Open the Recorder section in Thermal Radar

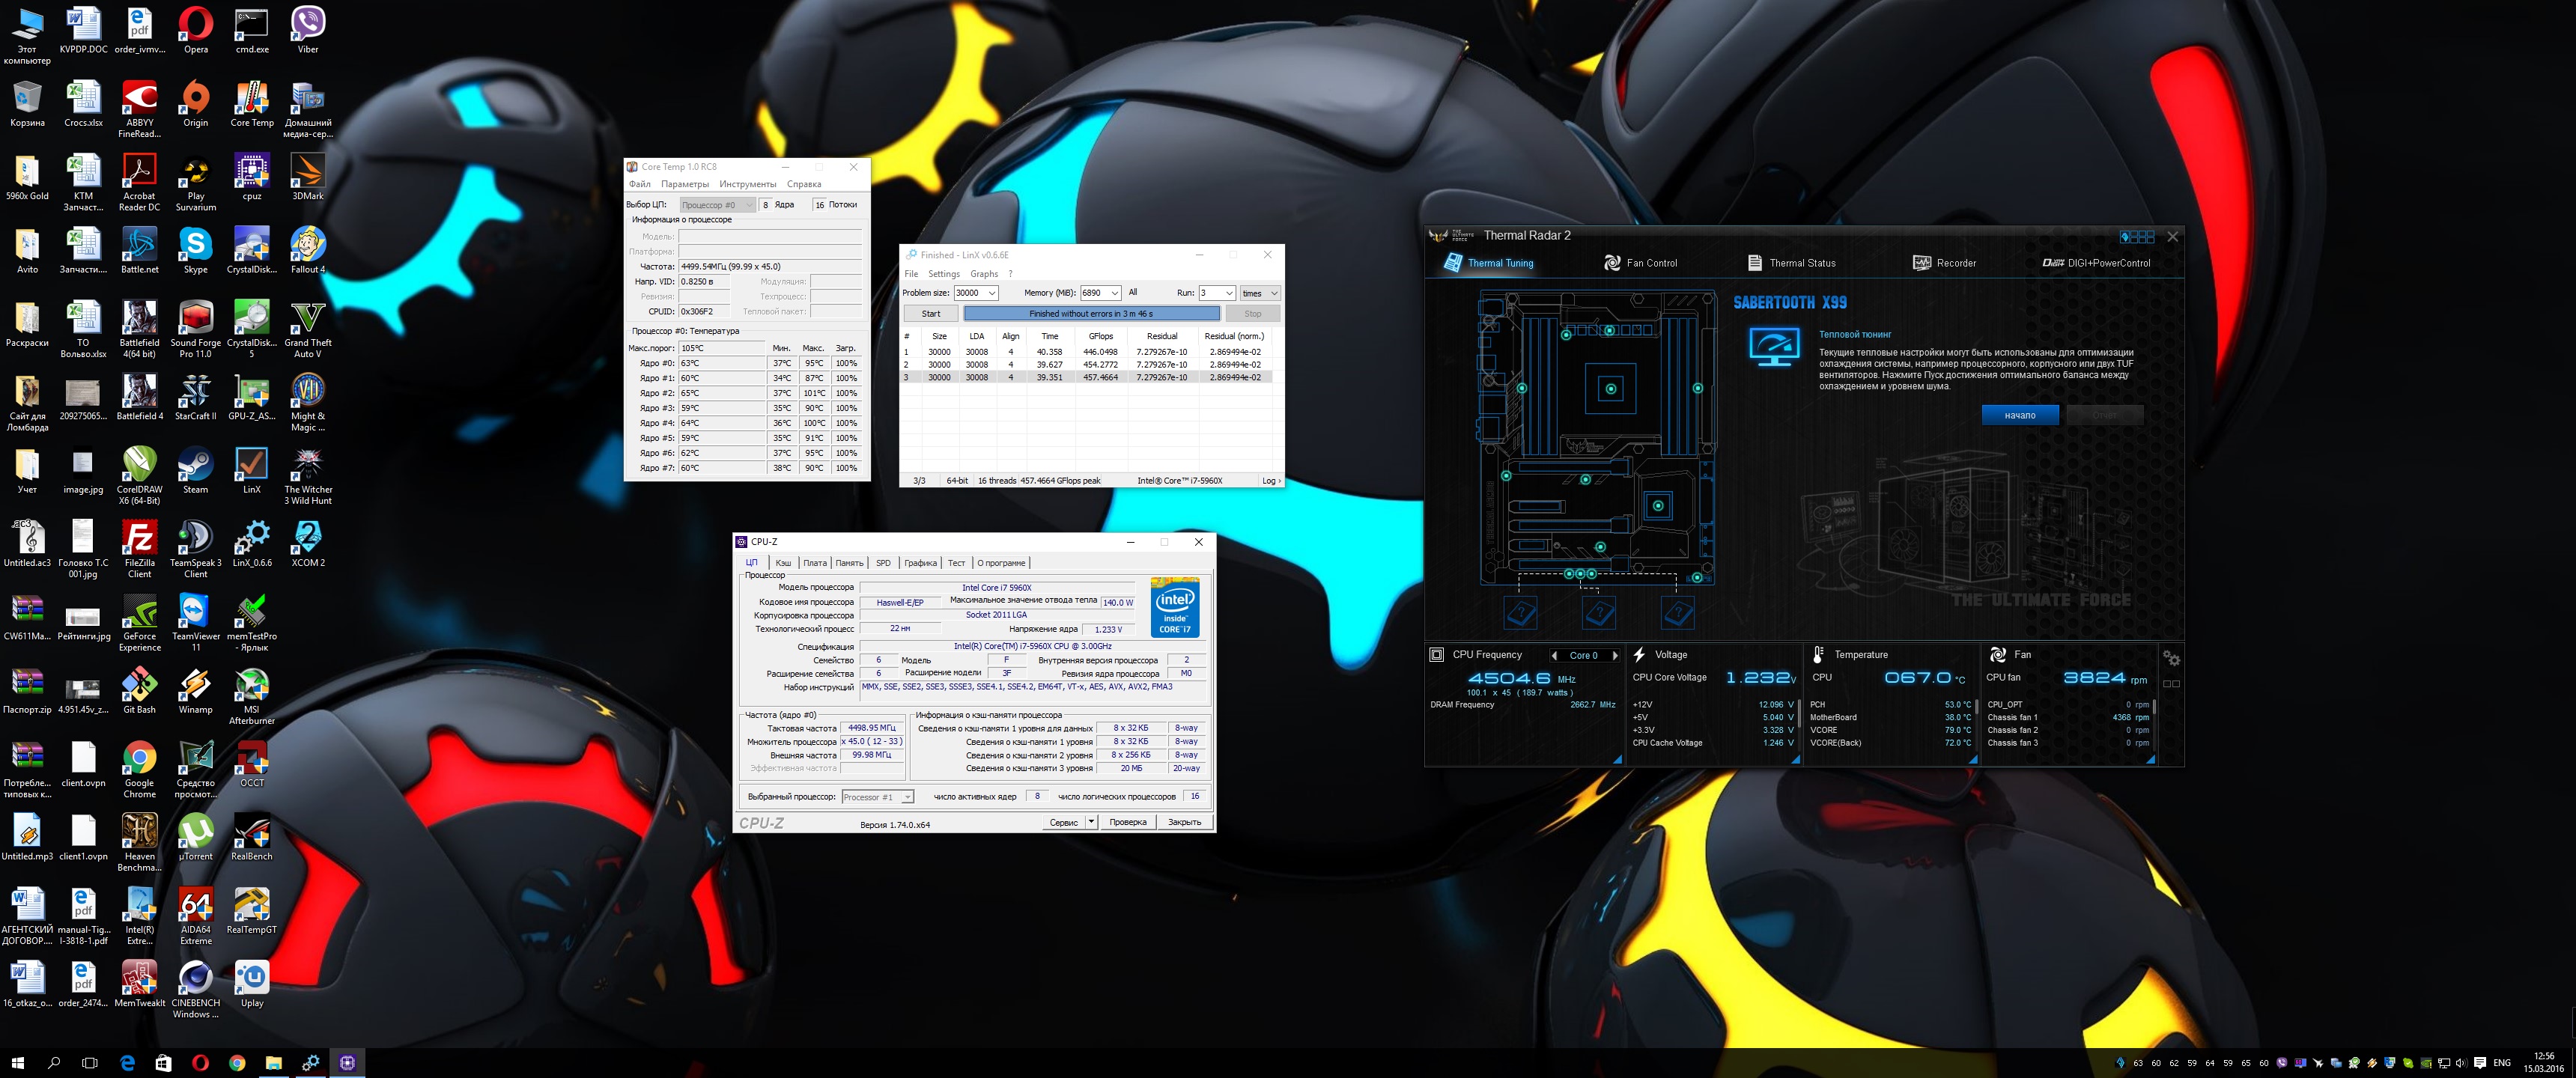pos(1944,263)
